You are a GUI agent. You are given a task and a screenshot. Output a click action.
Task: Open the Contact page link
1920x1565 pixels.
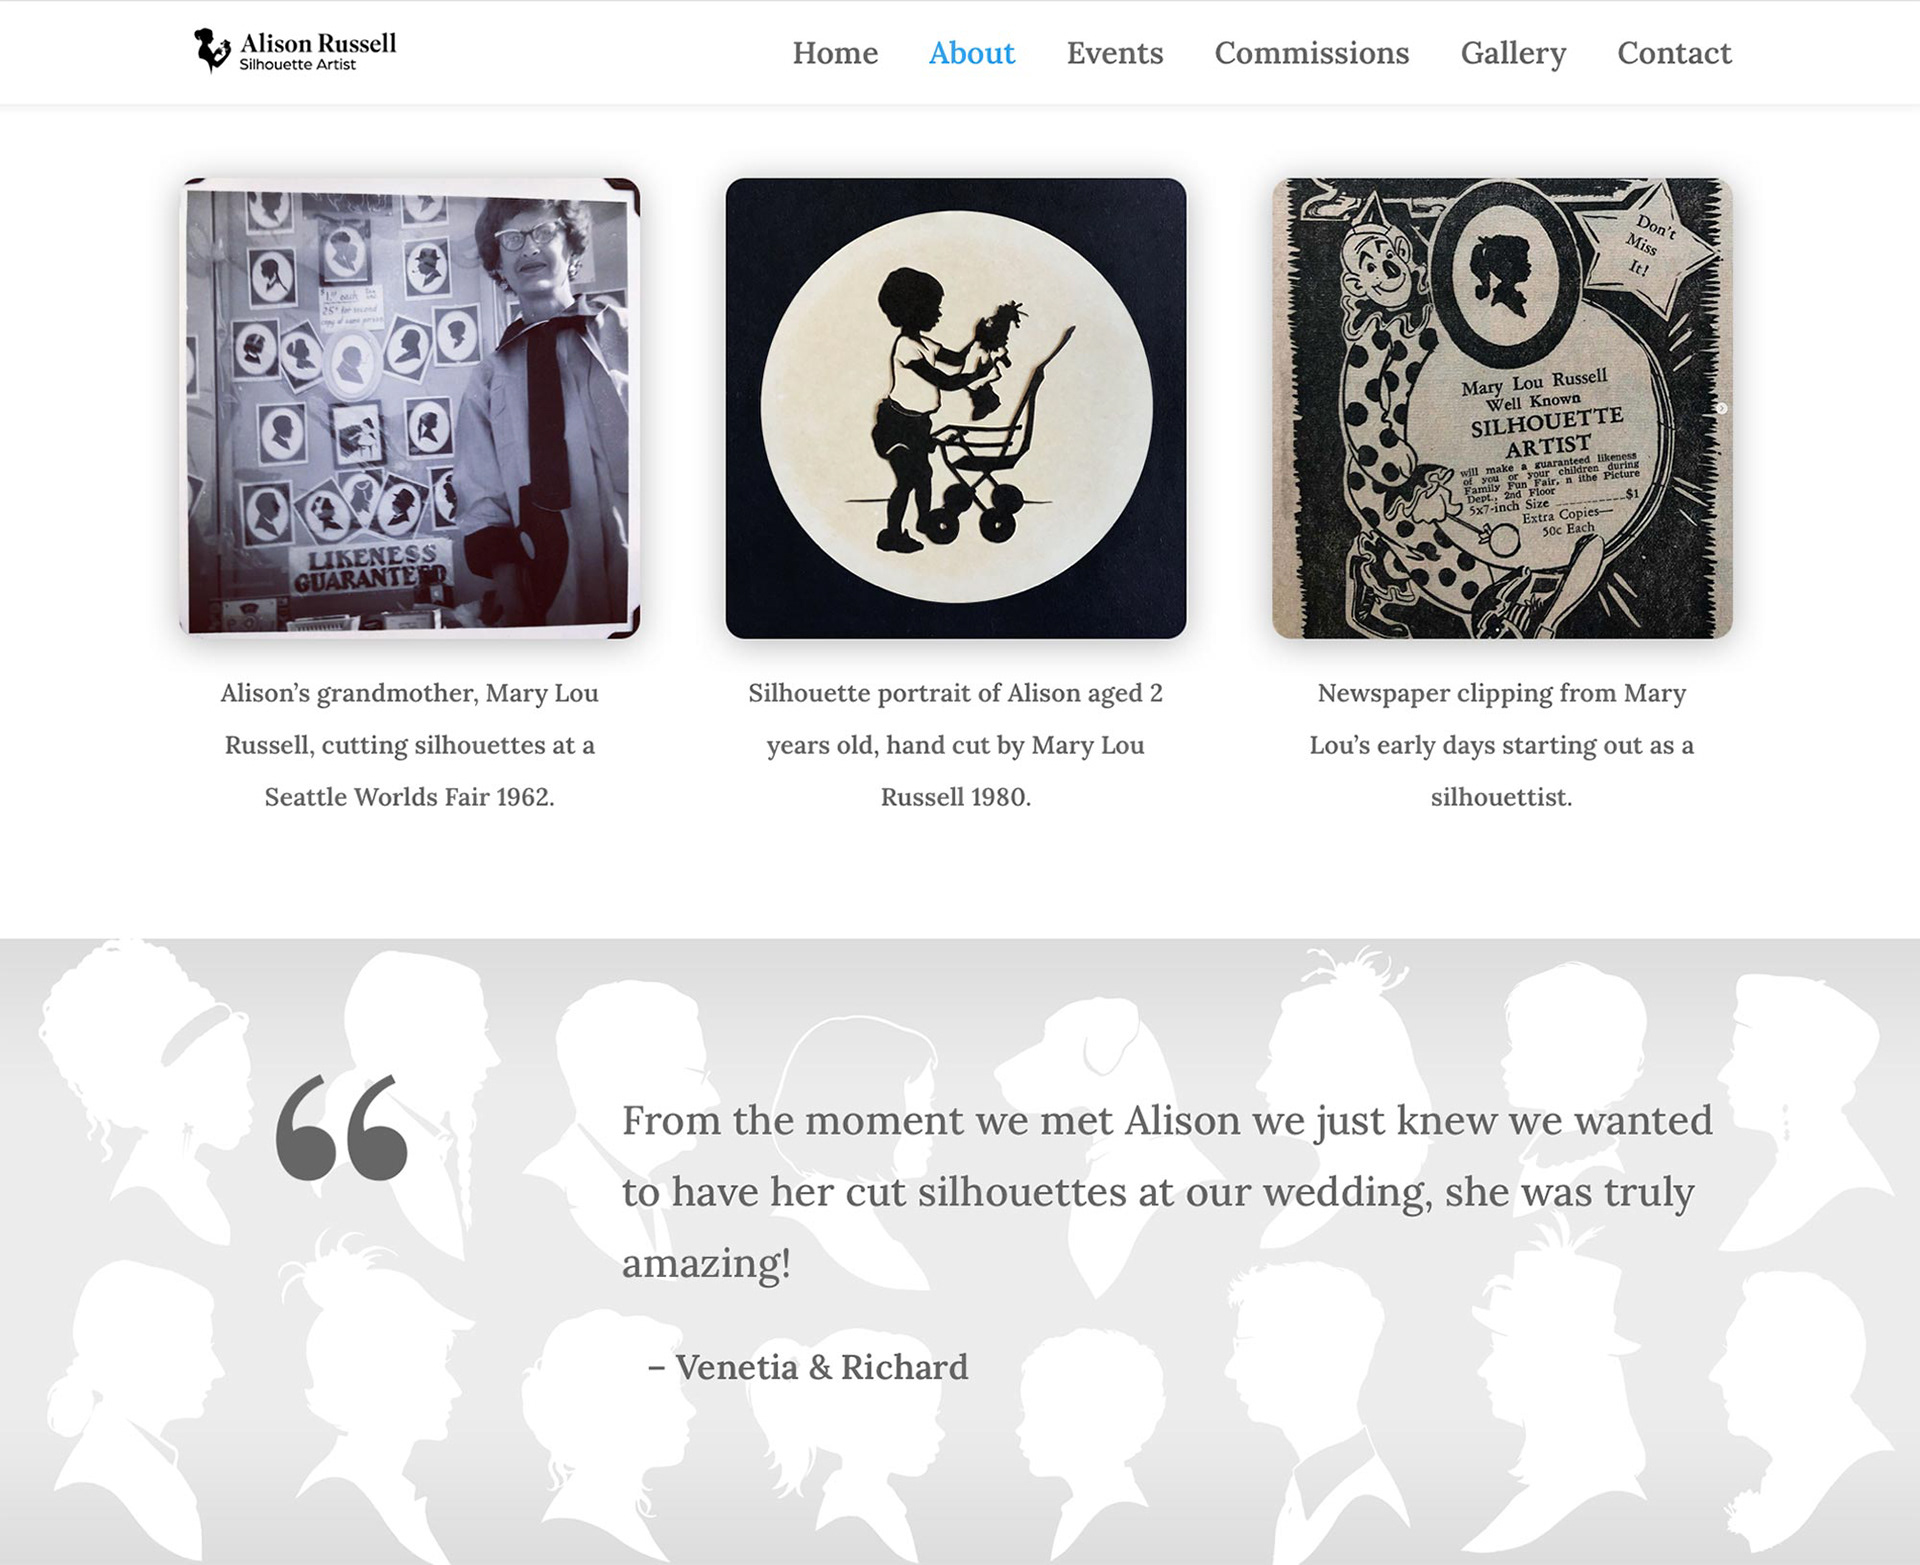click(x=1674, y=53)
